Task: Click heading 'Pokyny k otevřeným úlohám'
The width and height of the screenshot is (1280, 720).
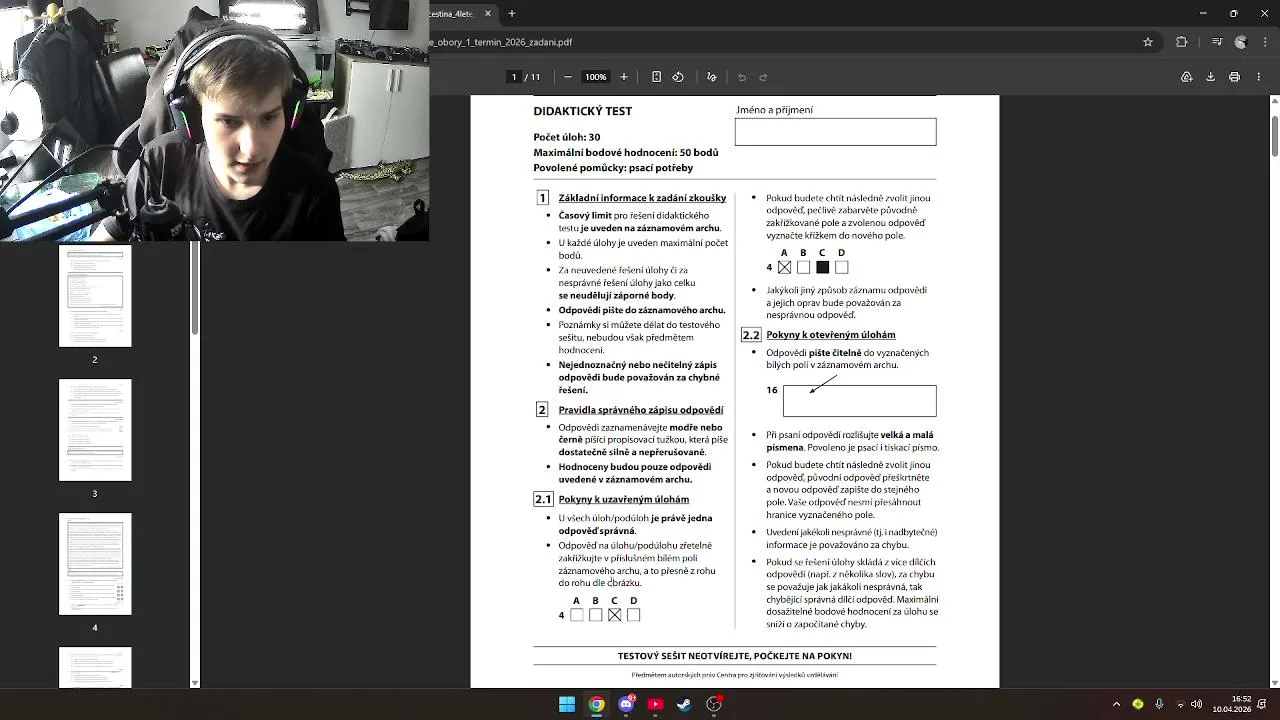Action: point(831,334)
